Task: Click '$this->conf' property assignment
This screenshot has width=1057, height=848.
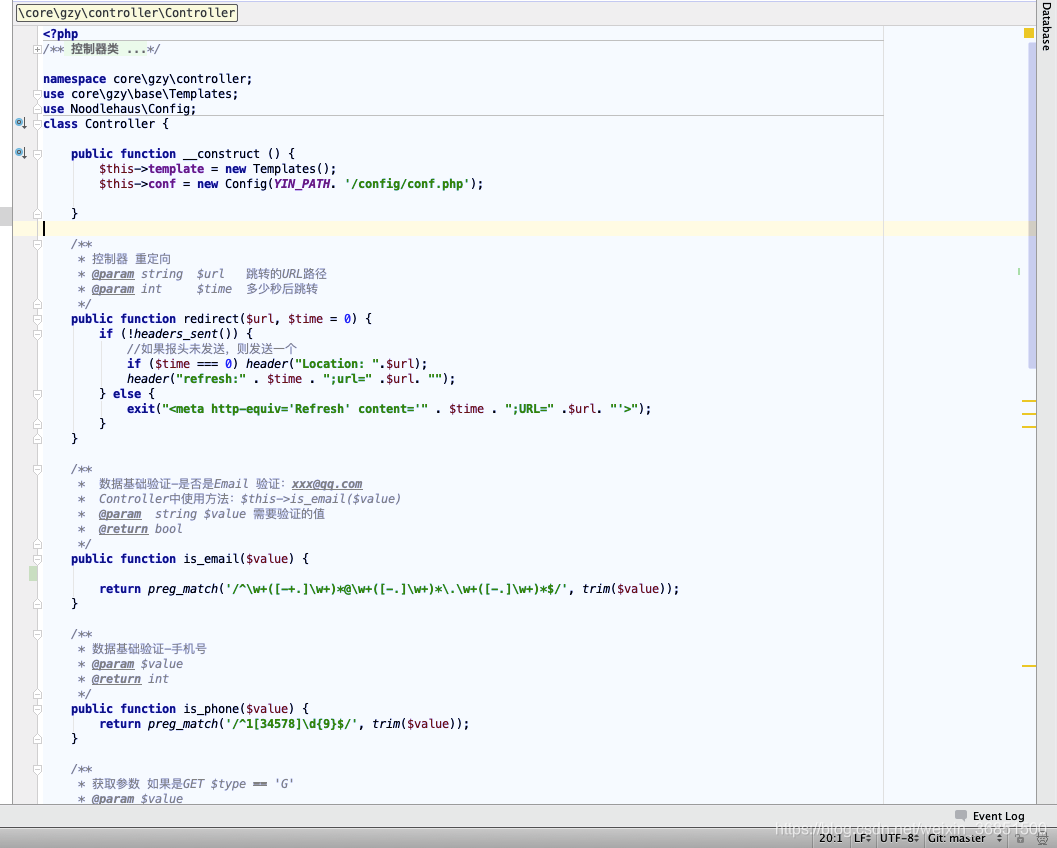Action: pos(137,183)
